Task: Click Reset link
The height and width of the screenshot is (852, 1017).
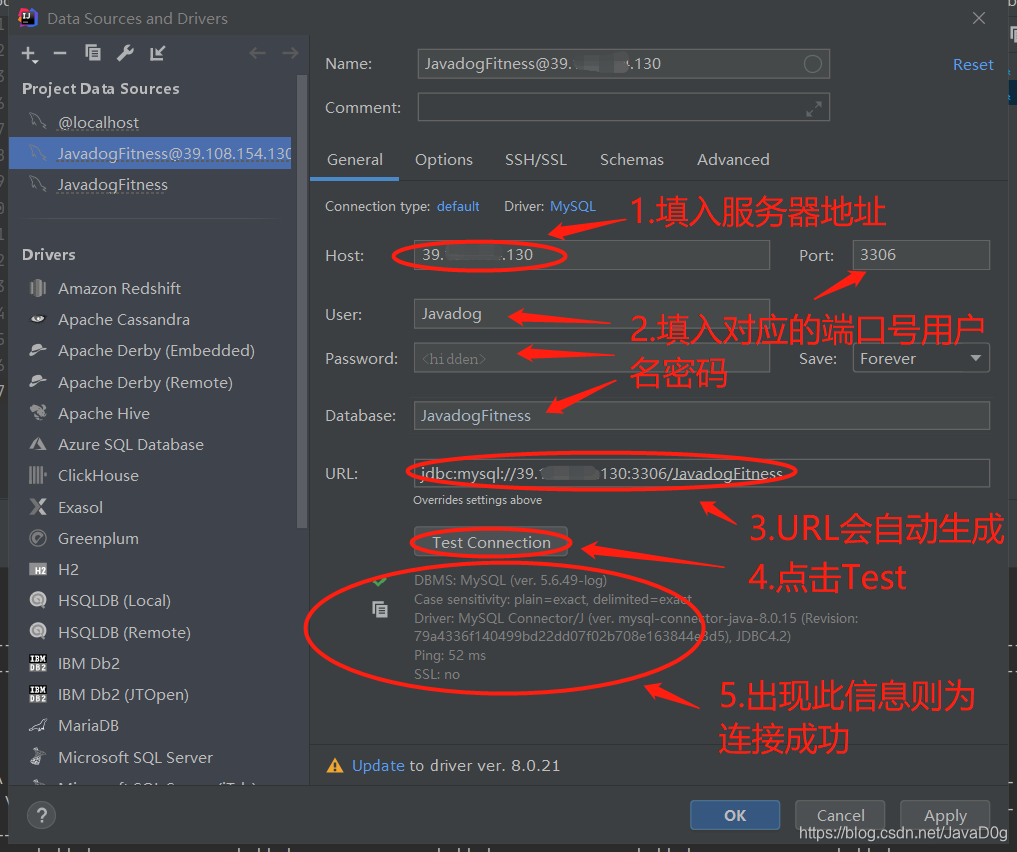Action: pos(973,65)
